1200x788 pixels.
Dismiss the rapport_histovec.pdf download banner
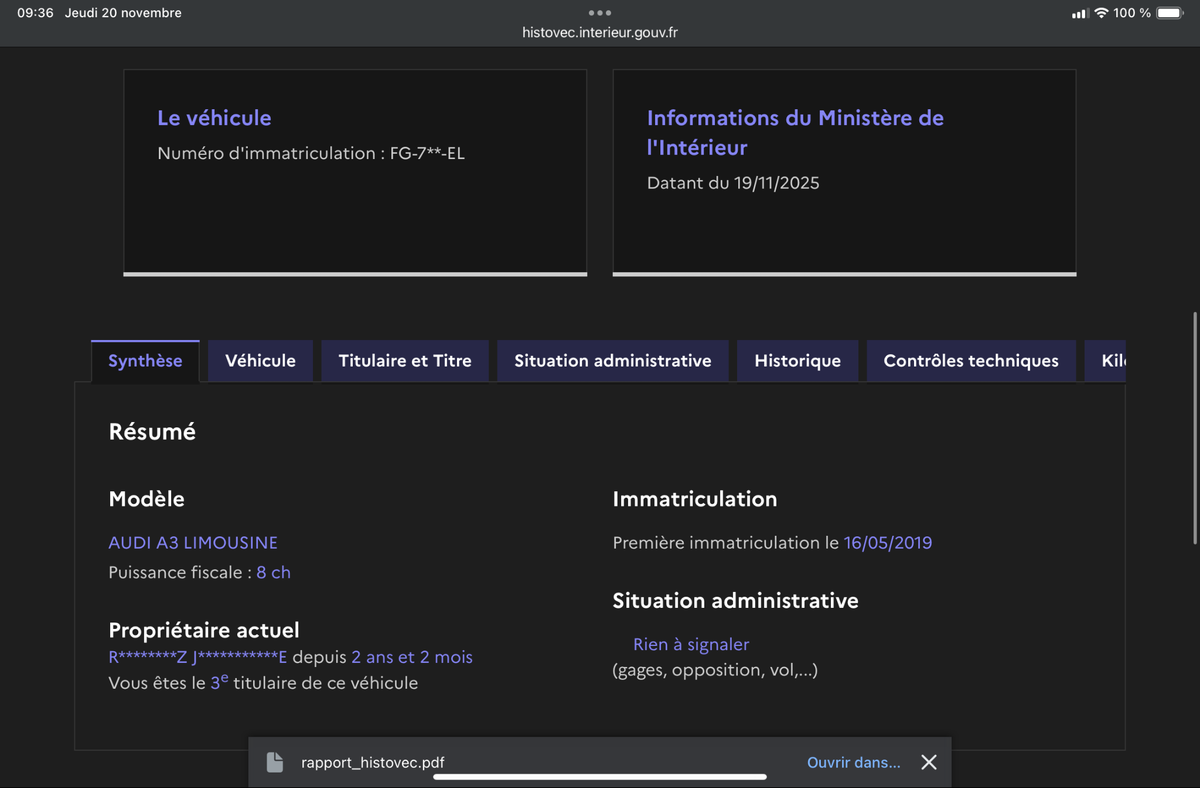(x=929, y=762)
